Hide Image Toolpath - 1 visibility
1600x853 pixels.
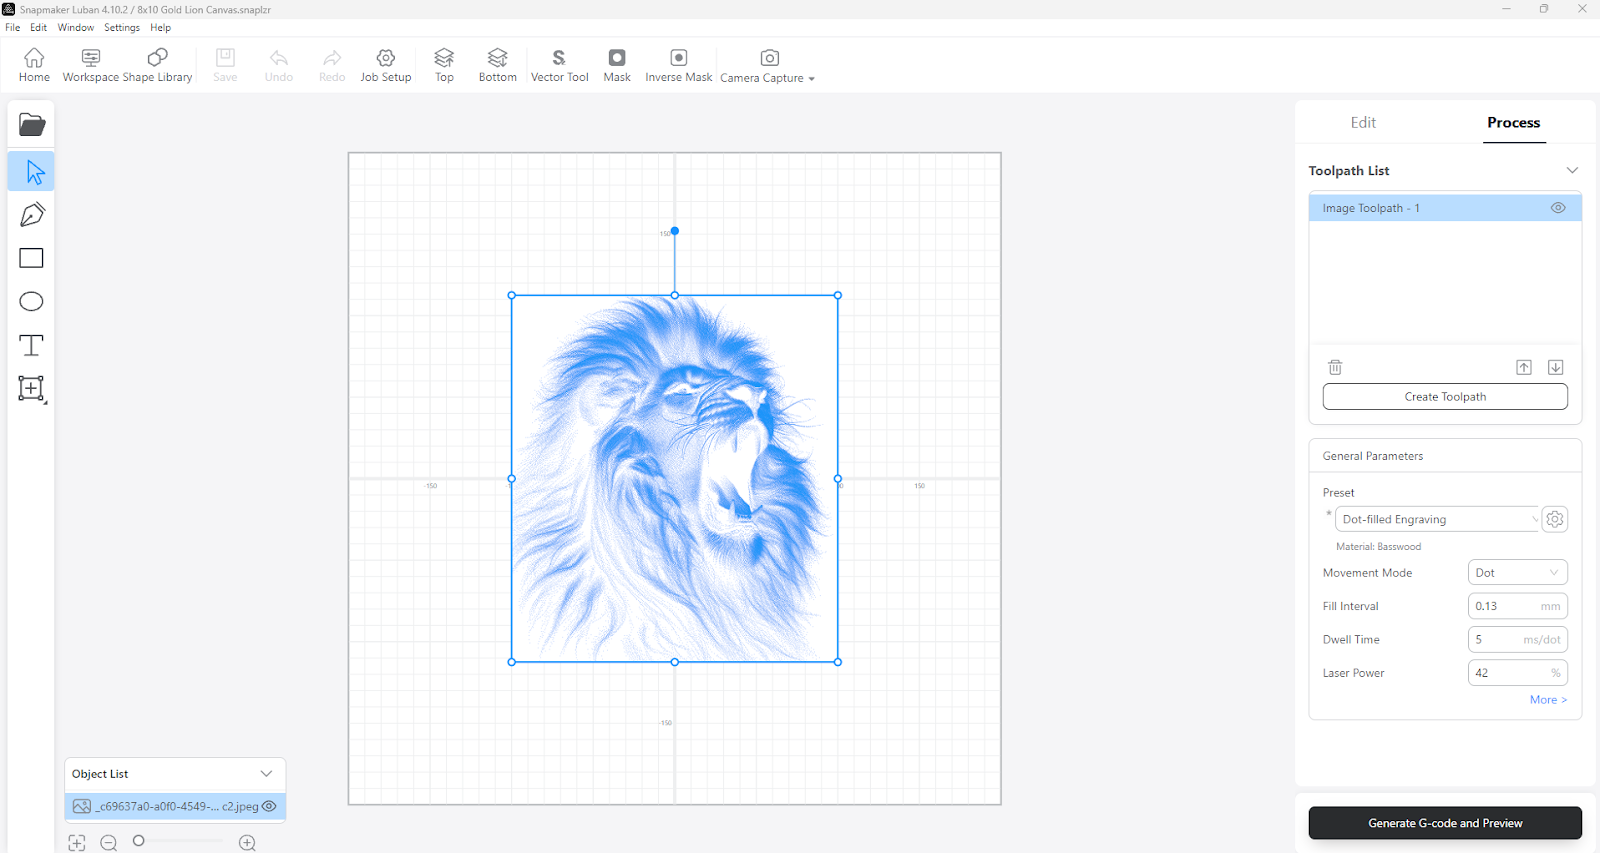(1558, 208)
